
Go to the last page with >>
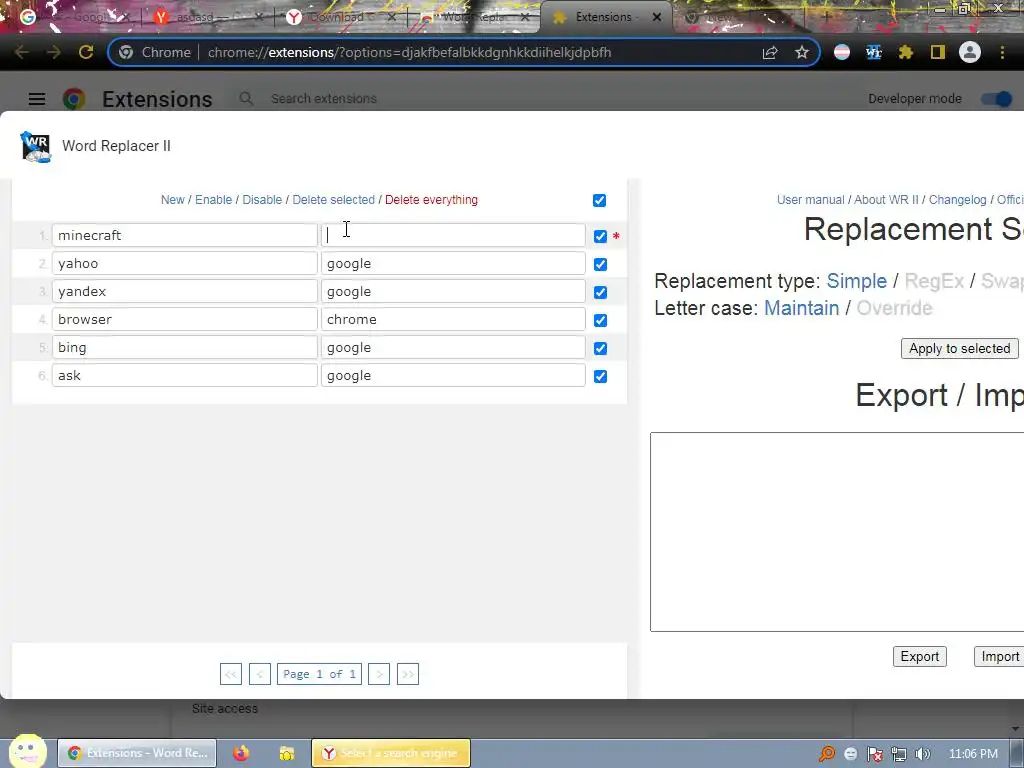pyautogui.click(x=408, y=674)
